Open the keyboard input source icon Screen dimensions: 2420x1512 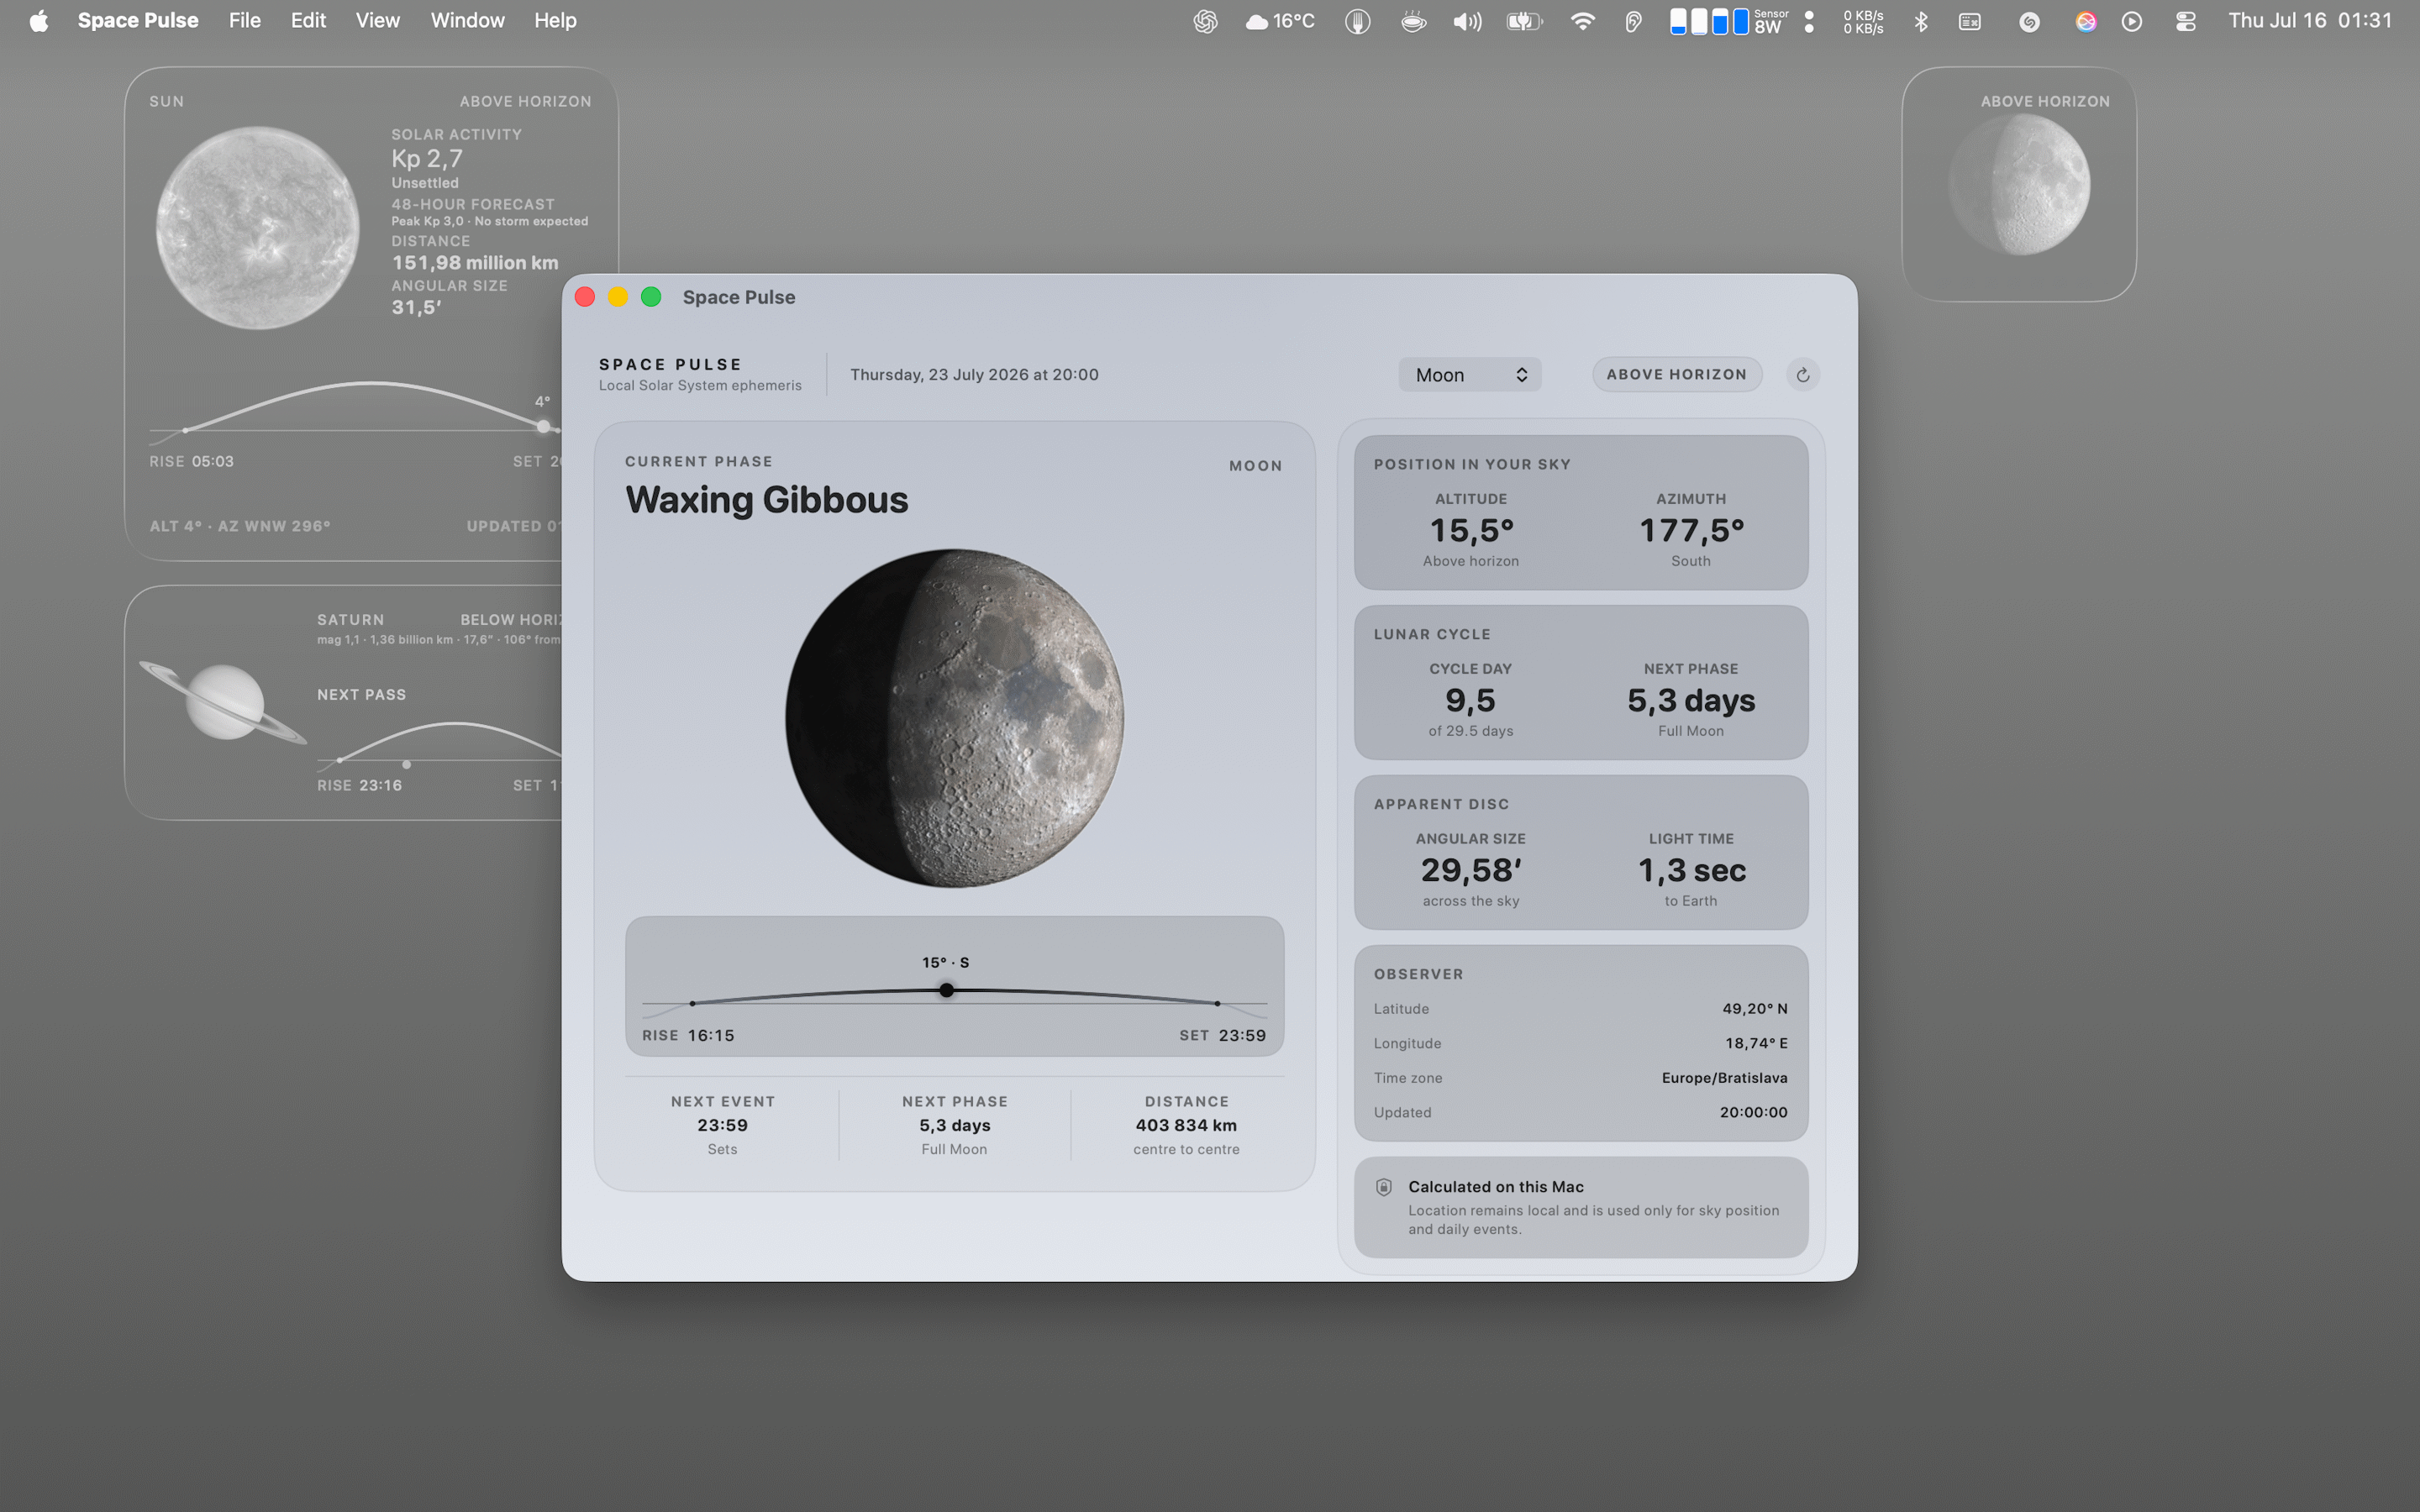tap(1970, 21)
